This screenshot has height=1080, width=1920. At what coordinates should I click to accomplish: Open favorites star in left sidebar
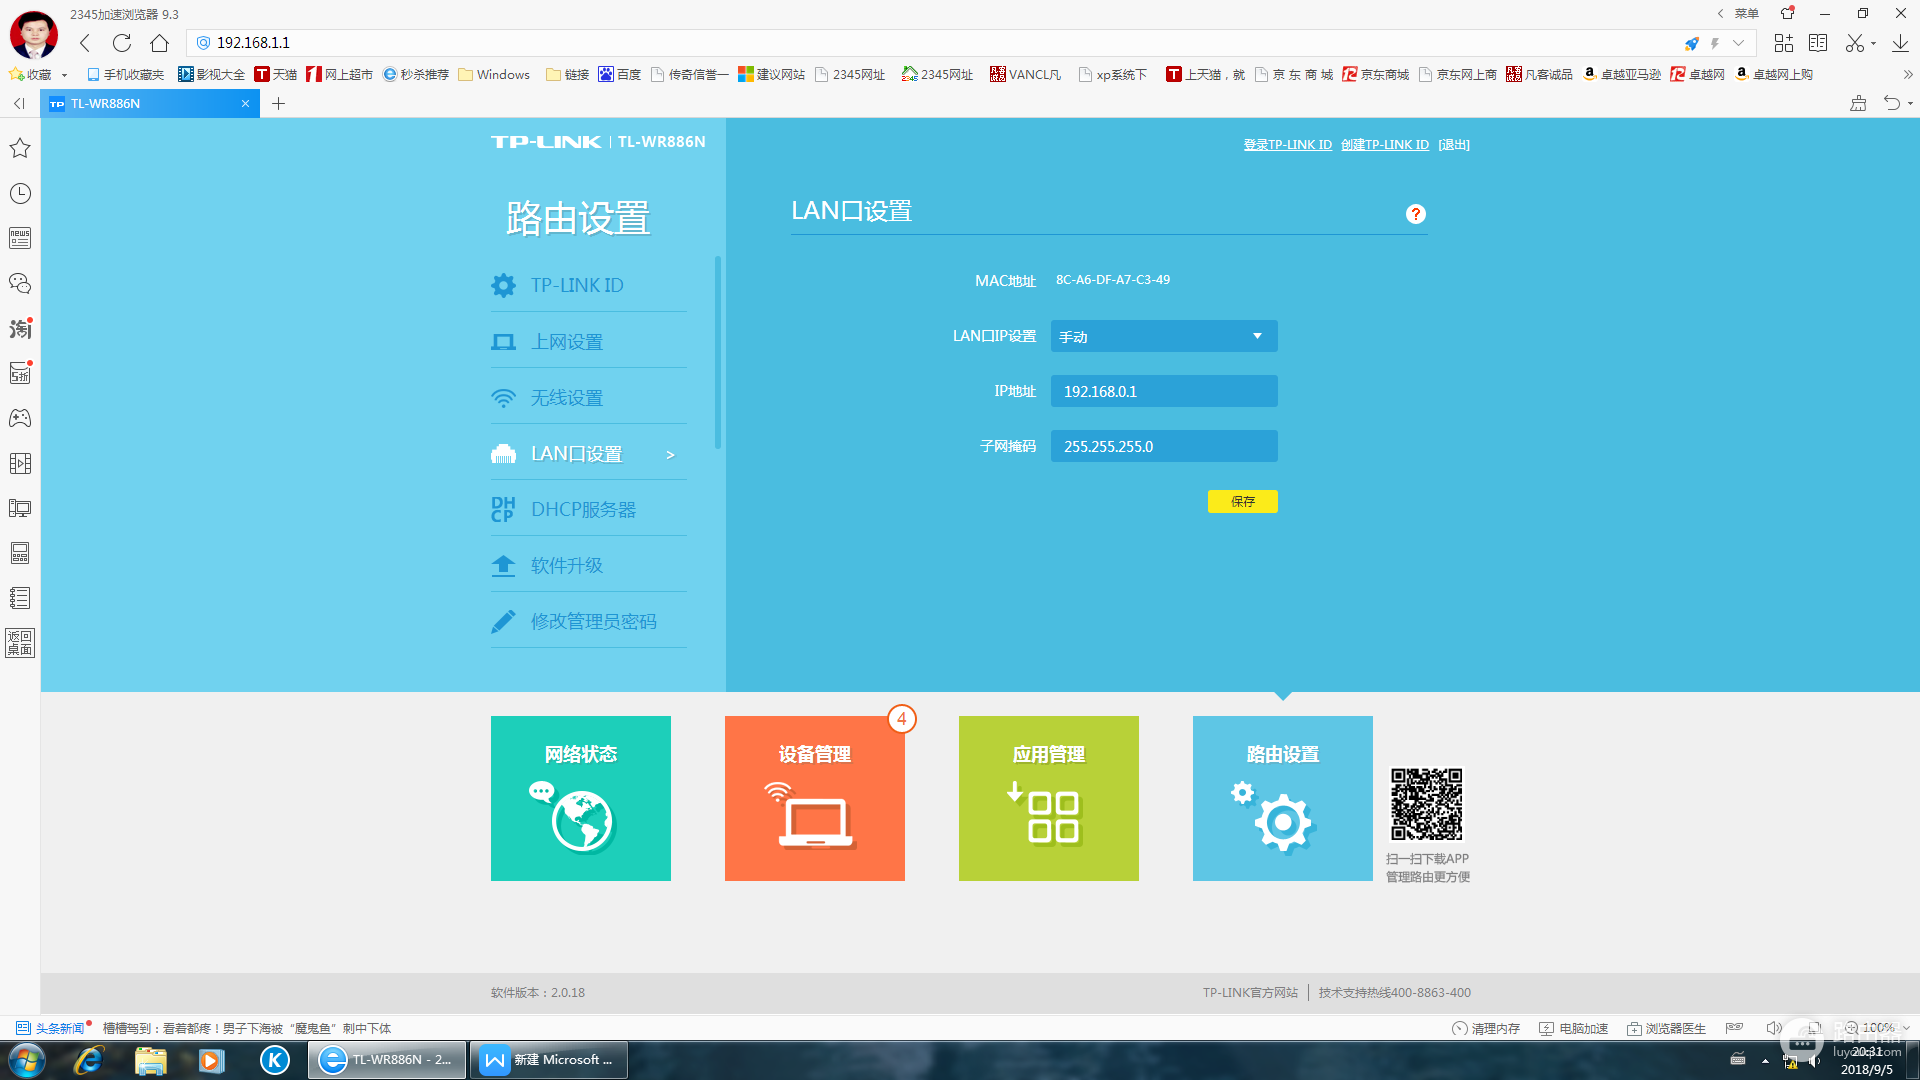(20, 148)
